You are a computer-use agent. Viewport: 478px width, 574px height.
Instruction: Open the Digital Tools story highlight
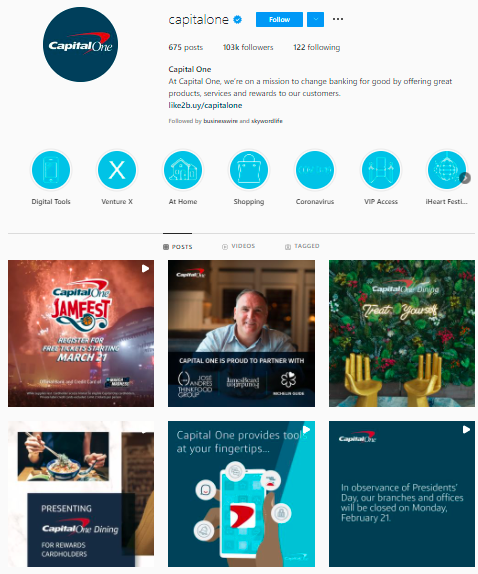coord(51,170)
